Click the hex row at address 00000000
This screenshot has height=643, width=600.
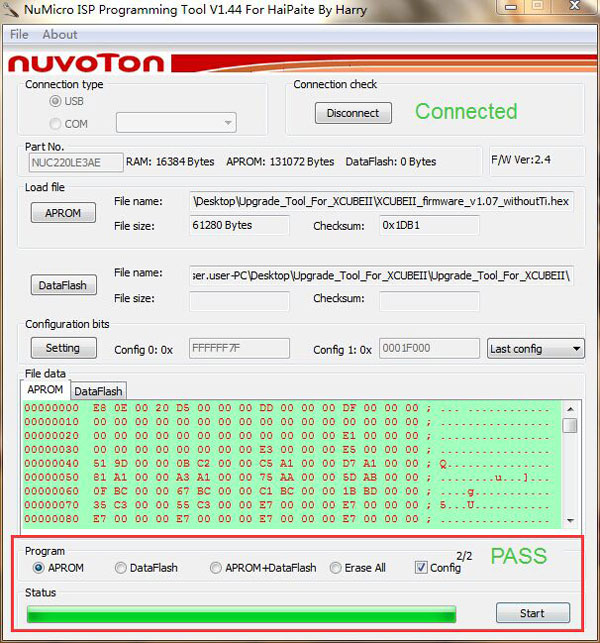pyautogui.click(x=287, y=408)
